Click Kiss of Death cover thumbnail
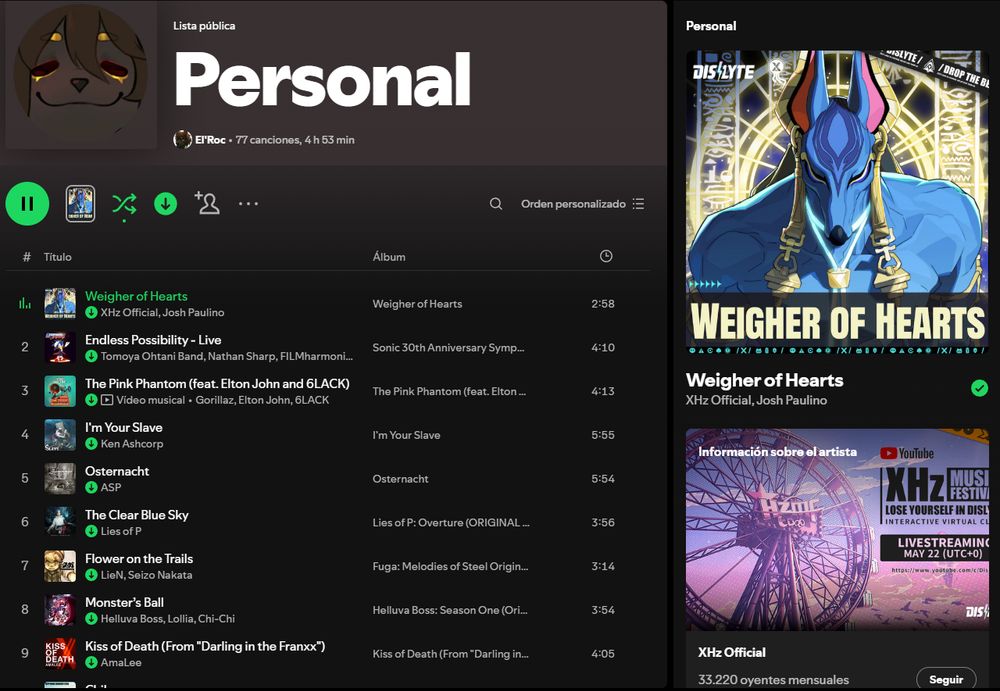 60,653
